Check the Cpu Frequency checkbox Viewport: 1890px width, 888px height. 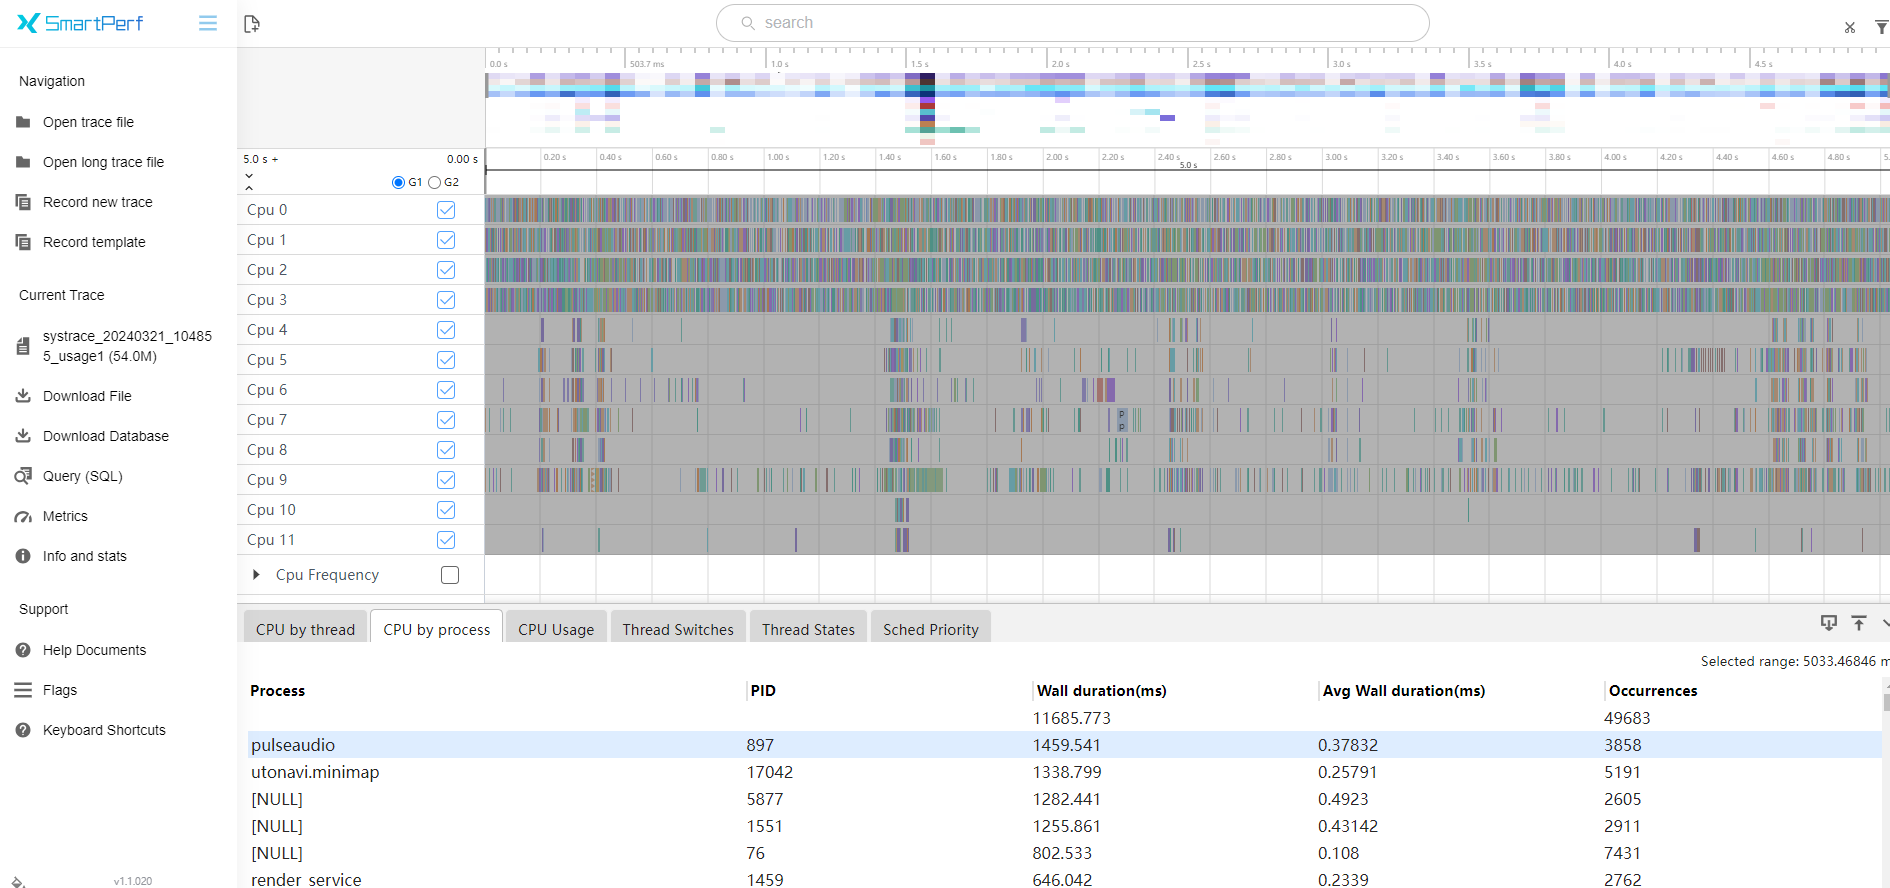450,575
